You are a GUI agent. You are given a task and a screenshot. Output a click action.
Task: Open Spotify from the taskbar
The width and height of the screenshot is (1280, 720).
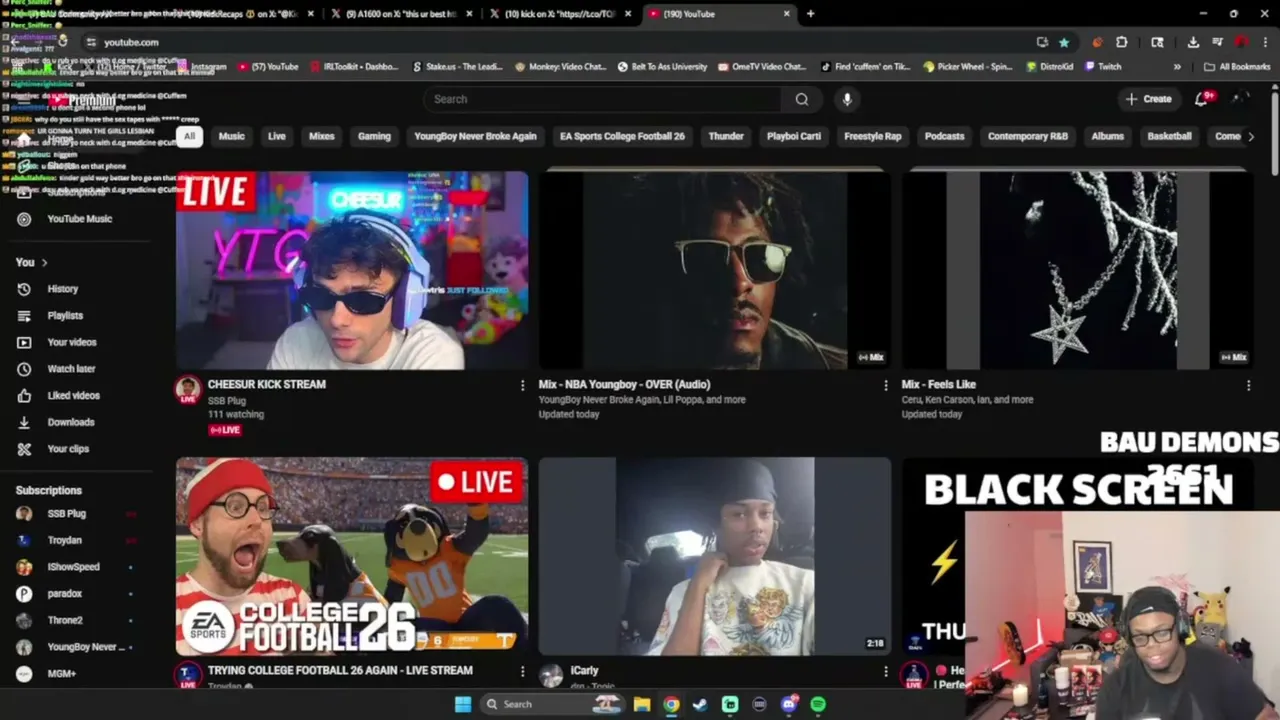tap(818, 704)
